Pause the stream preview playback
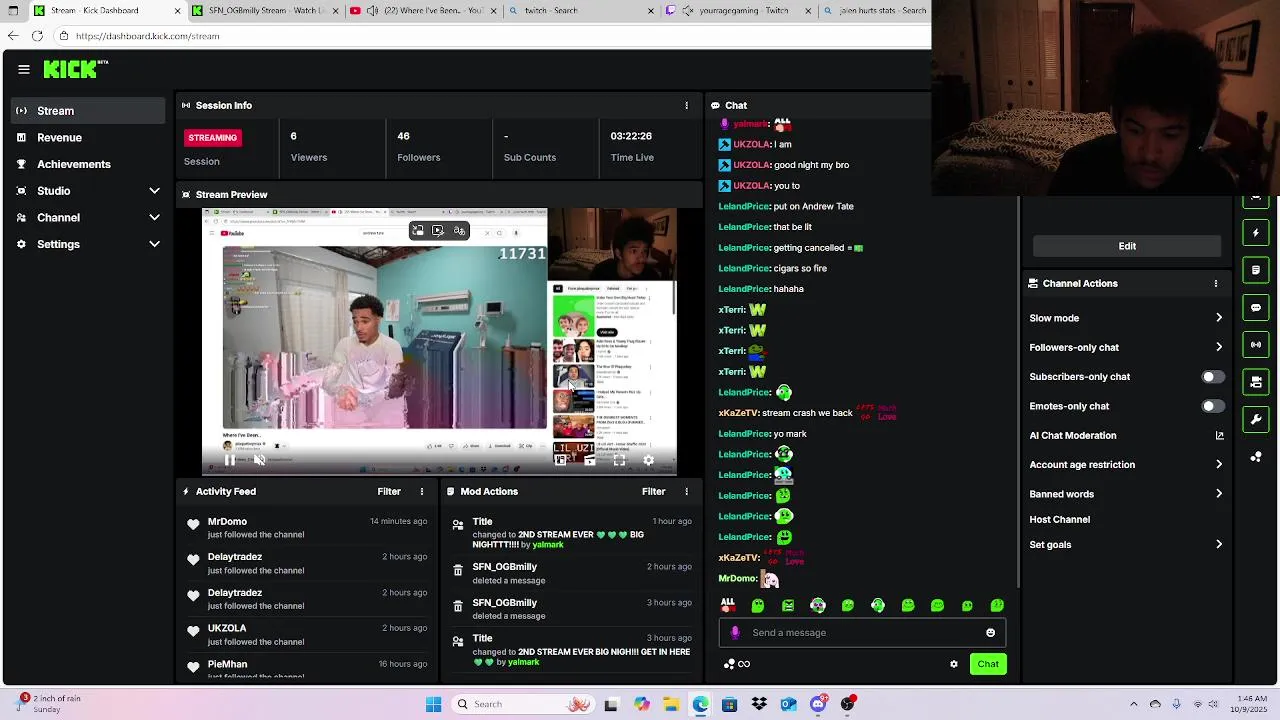 (x=229, y=460)
